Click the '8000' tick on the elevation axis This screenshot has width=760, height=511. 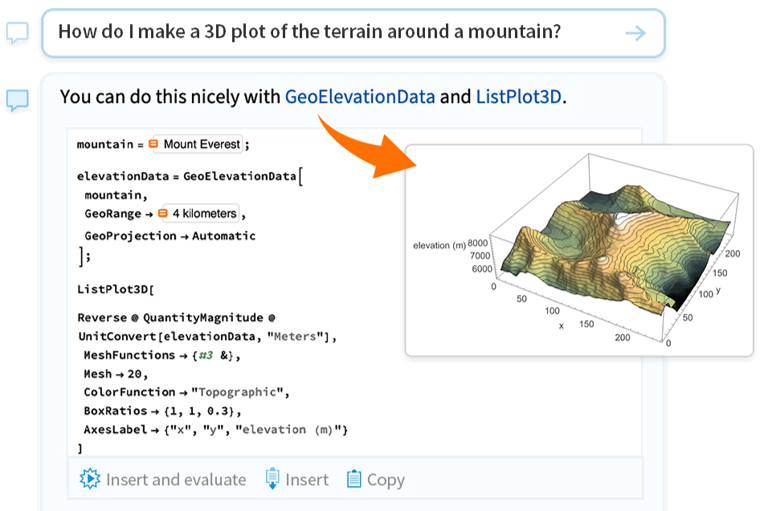pyautogui.click(x=477, y=243)
